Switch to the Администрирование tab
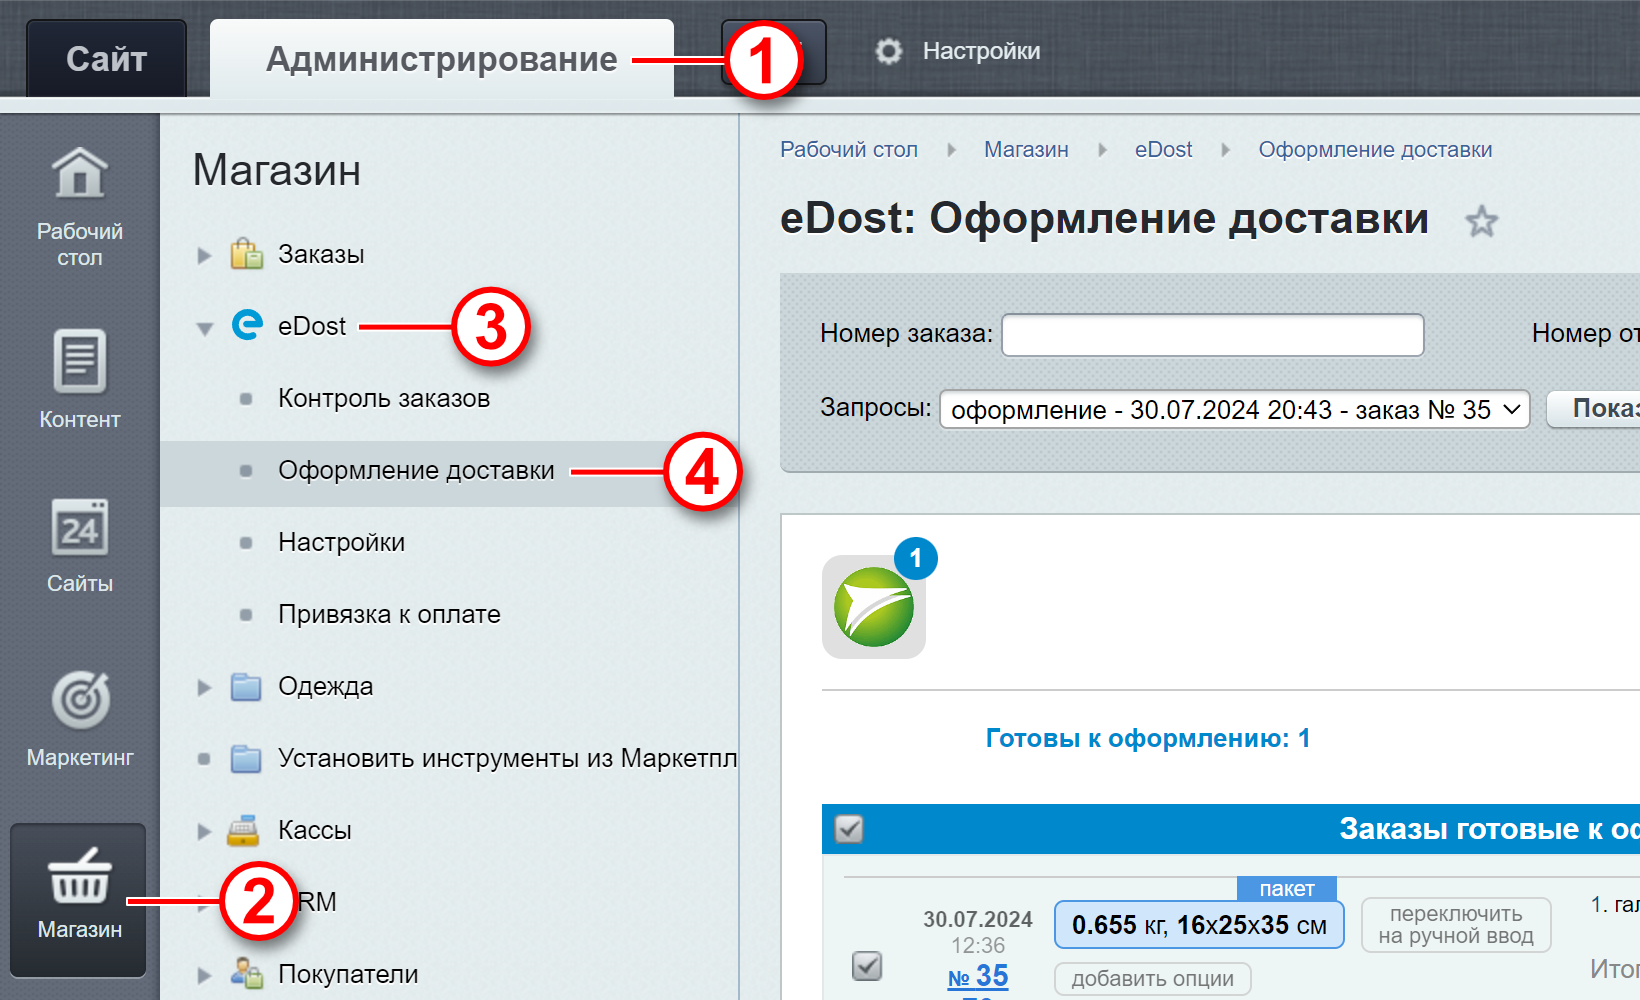Screen dimensions: 1640x1000 click(441, 59)
